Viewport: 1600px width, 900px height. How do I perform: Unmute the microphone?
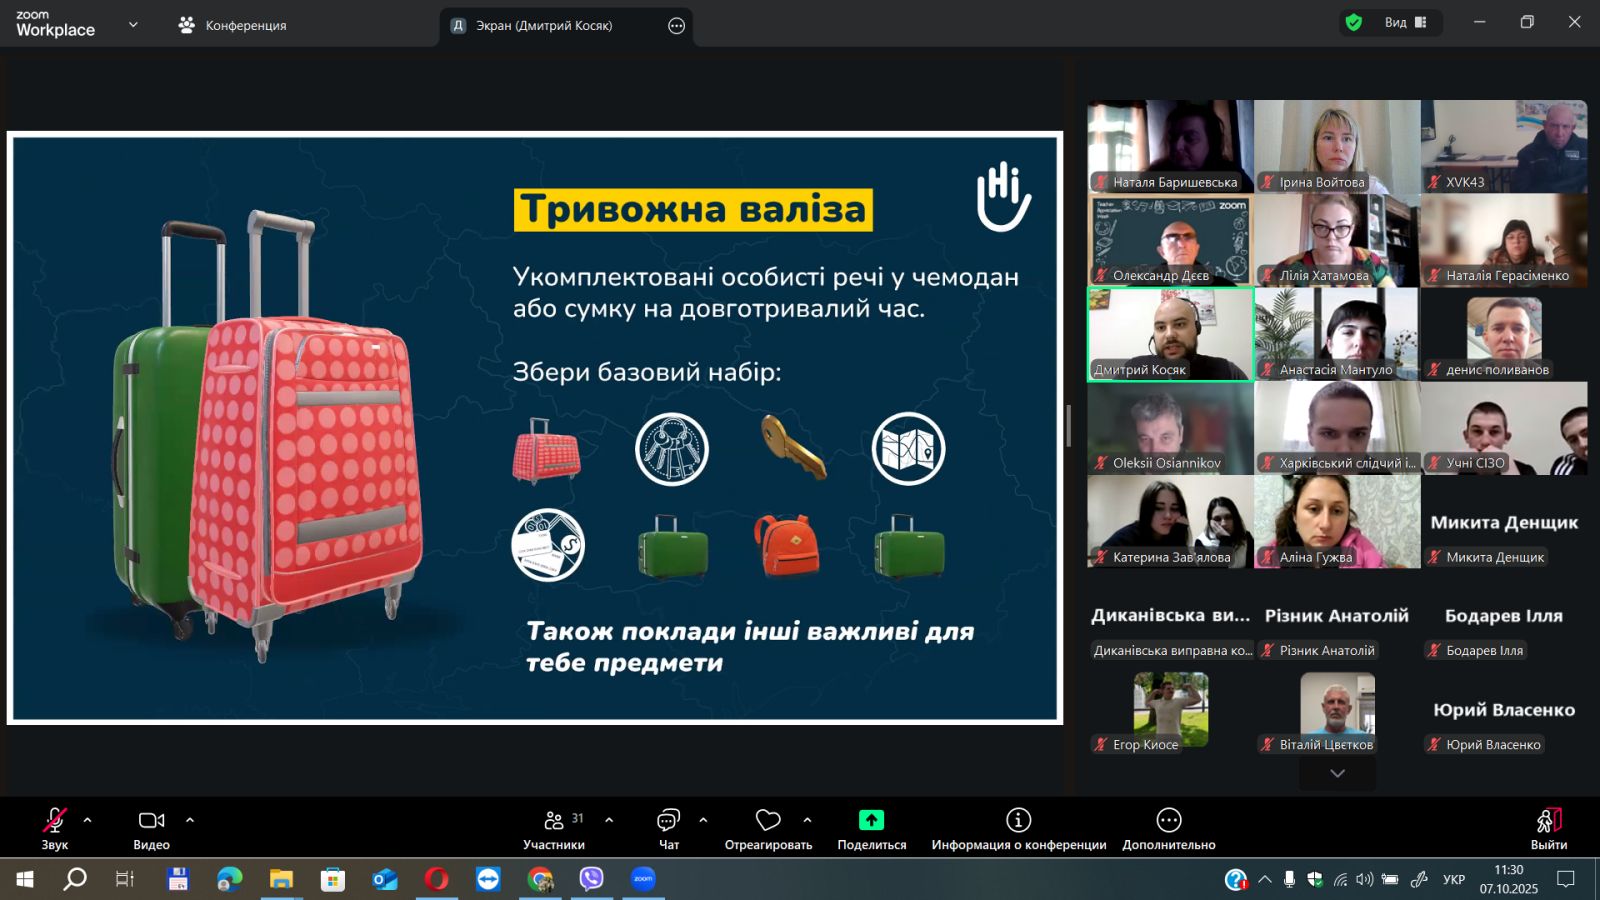pos(54,821)
